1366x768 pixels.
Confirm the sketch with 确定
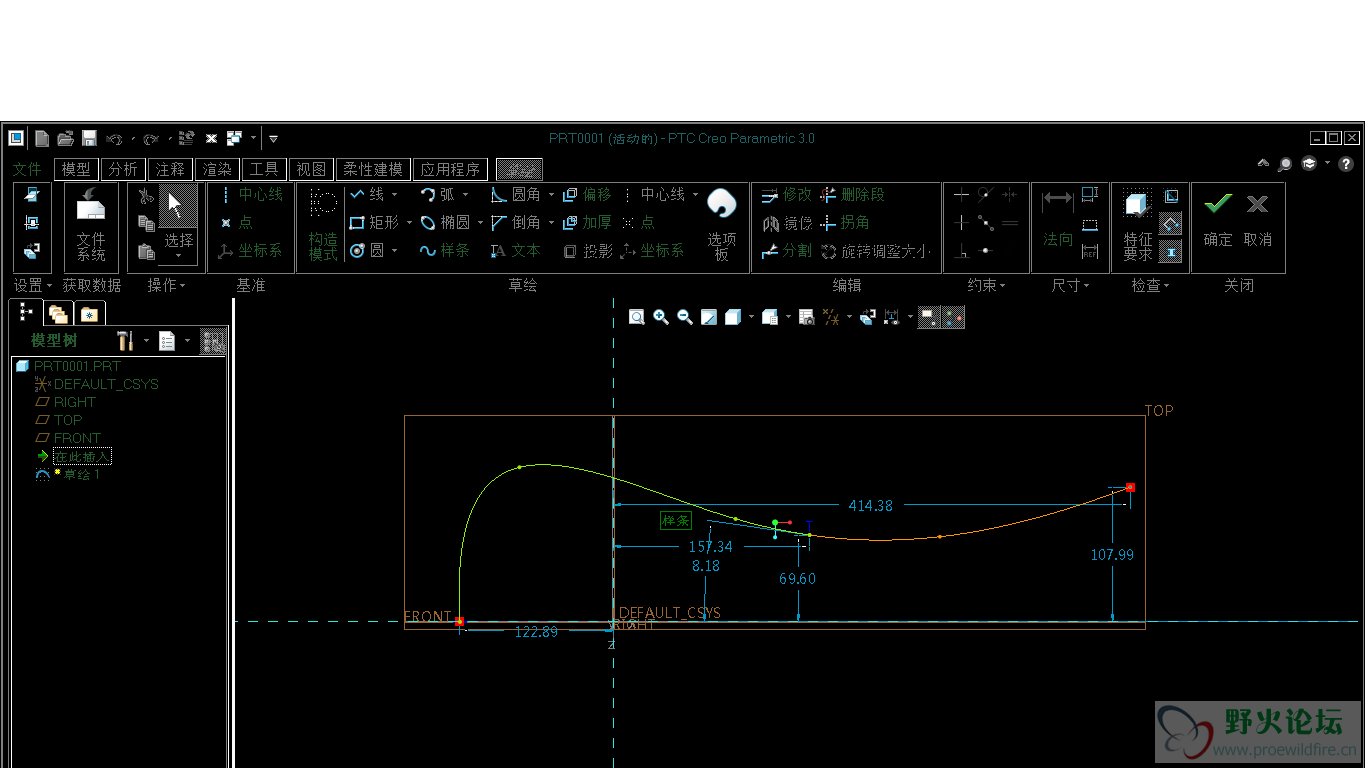[x=1218, y=219]
